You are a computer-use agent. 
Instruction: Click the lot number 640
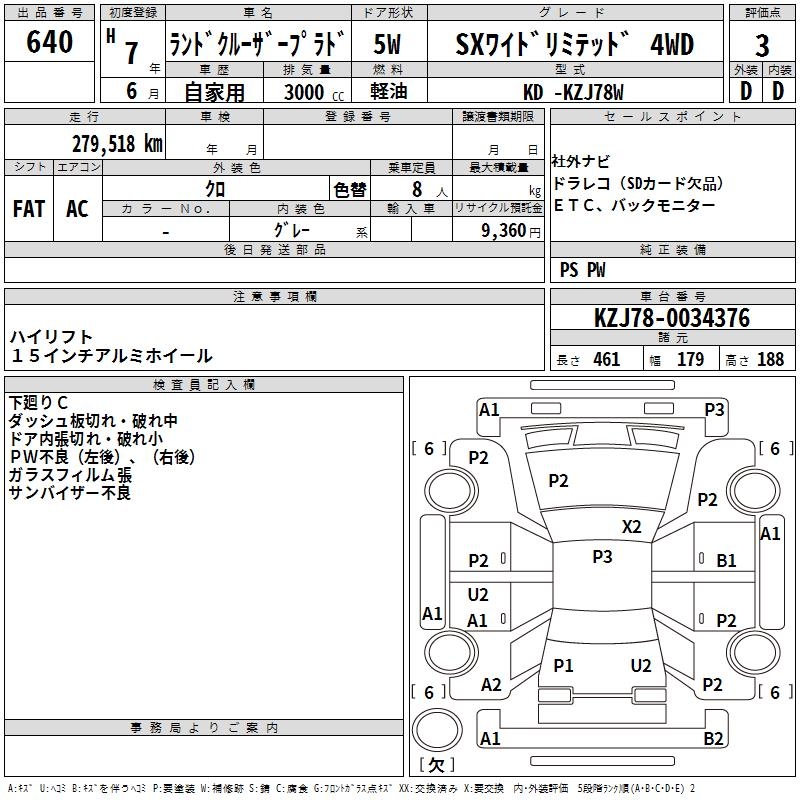pyautogui.click(x=49, y=43)
